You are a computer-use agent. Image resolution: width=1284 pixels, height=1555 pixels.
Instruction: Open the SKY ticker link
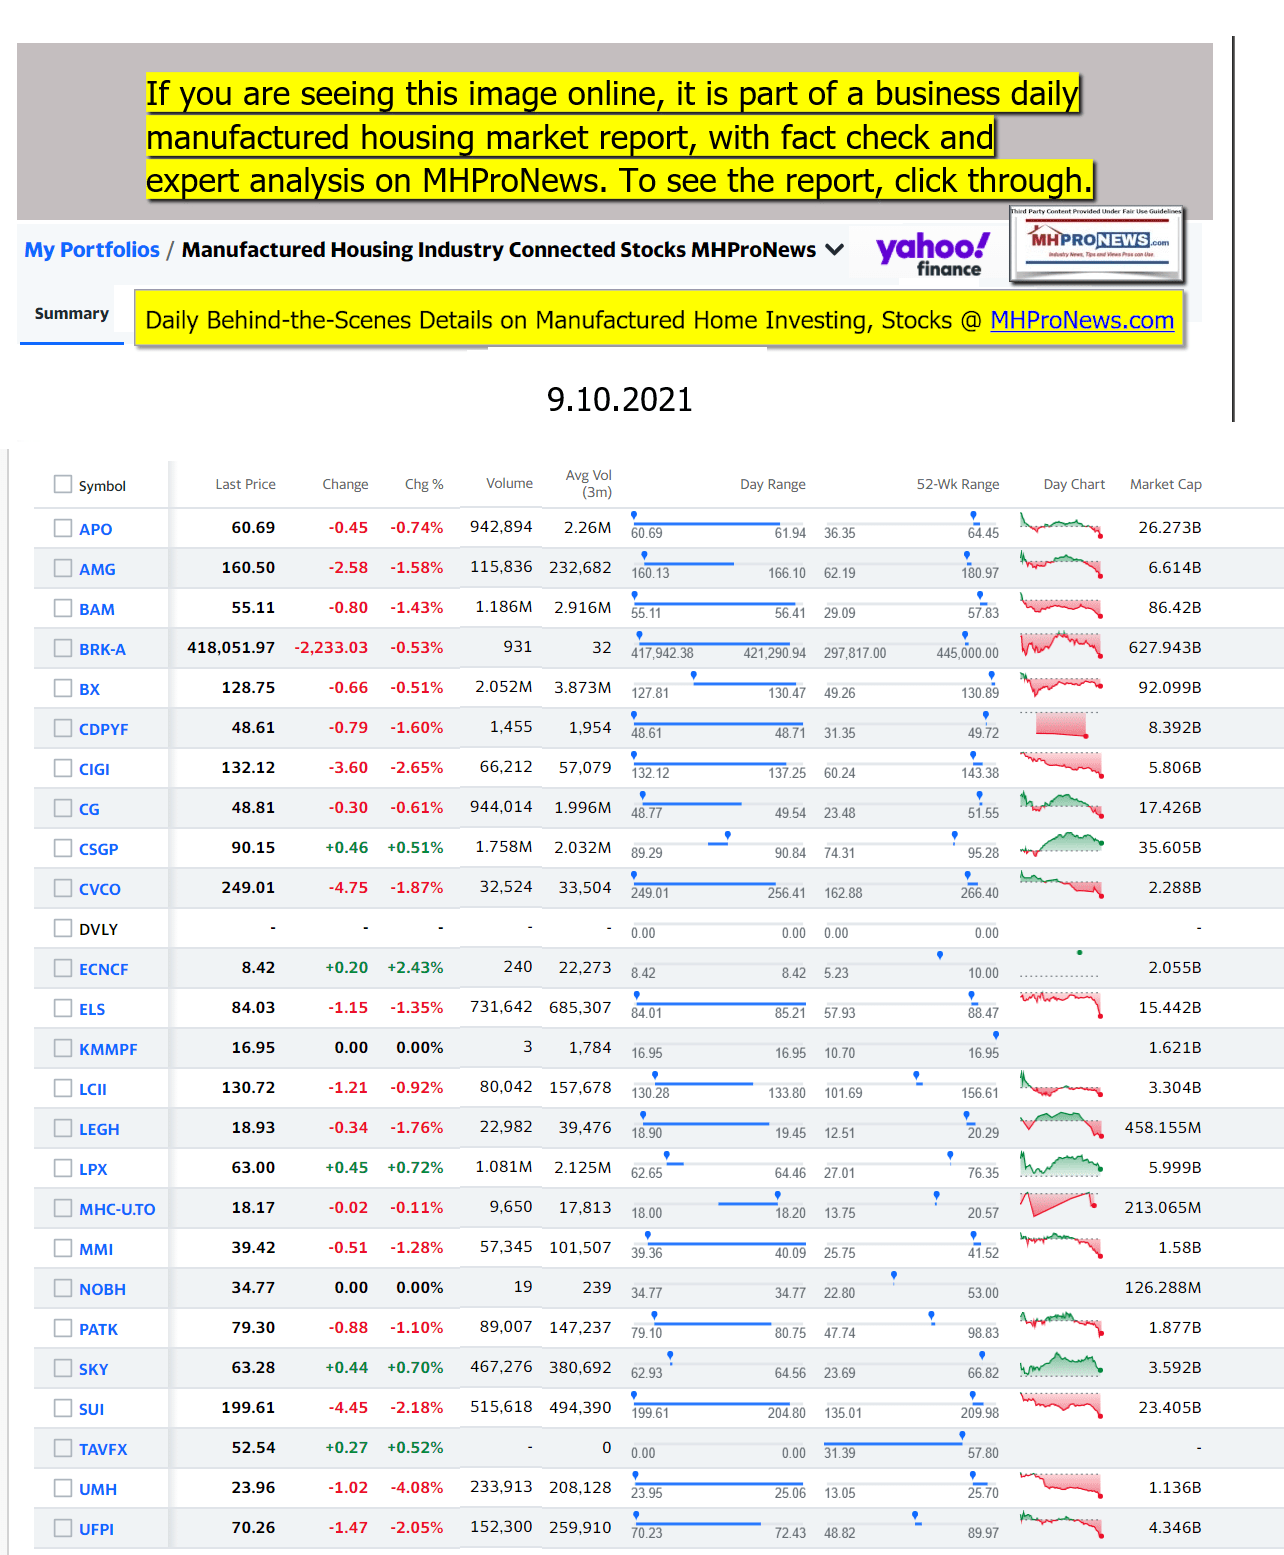[x=94, y=1369]
